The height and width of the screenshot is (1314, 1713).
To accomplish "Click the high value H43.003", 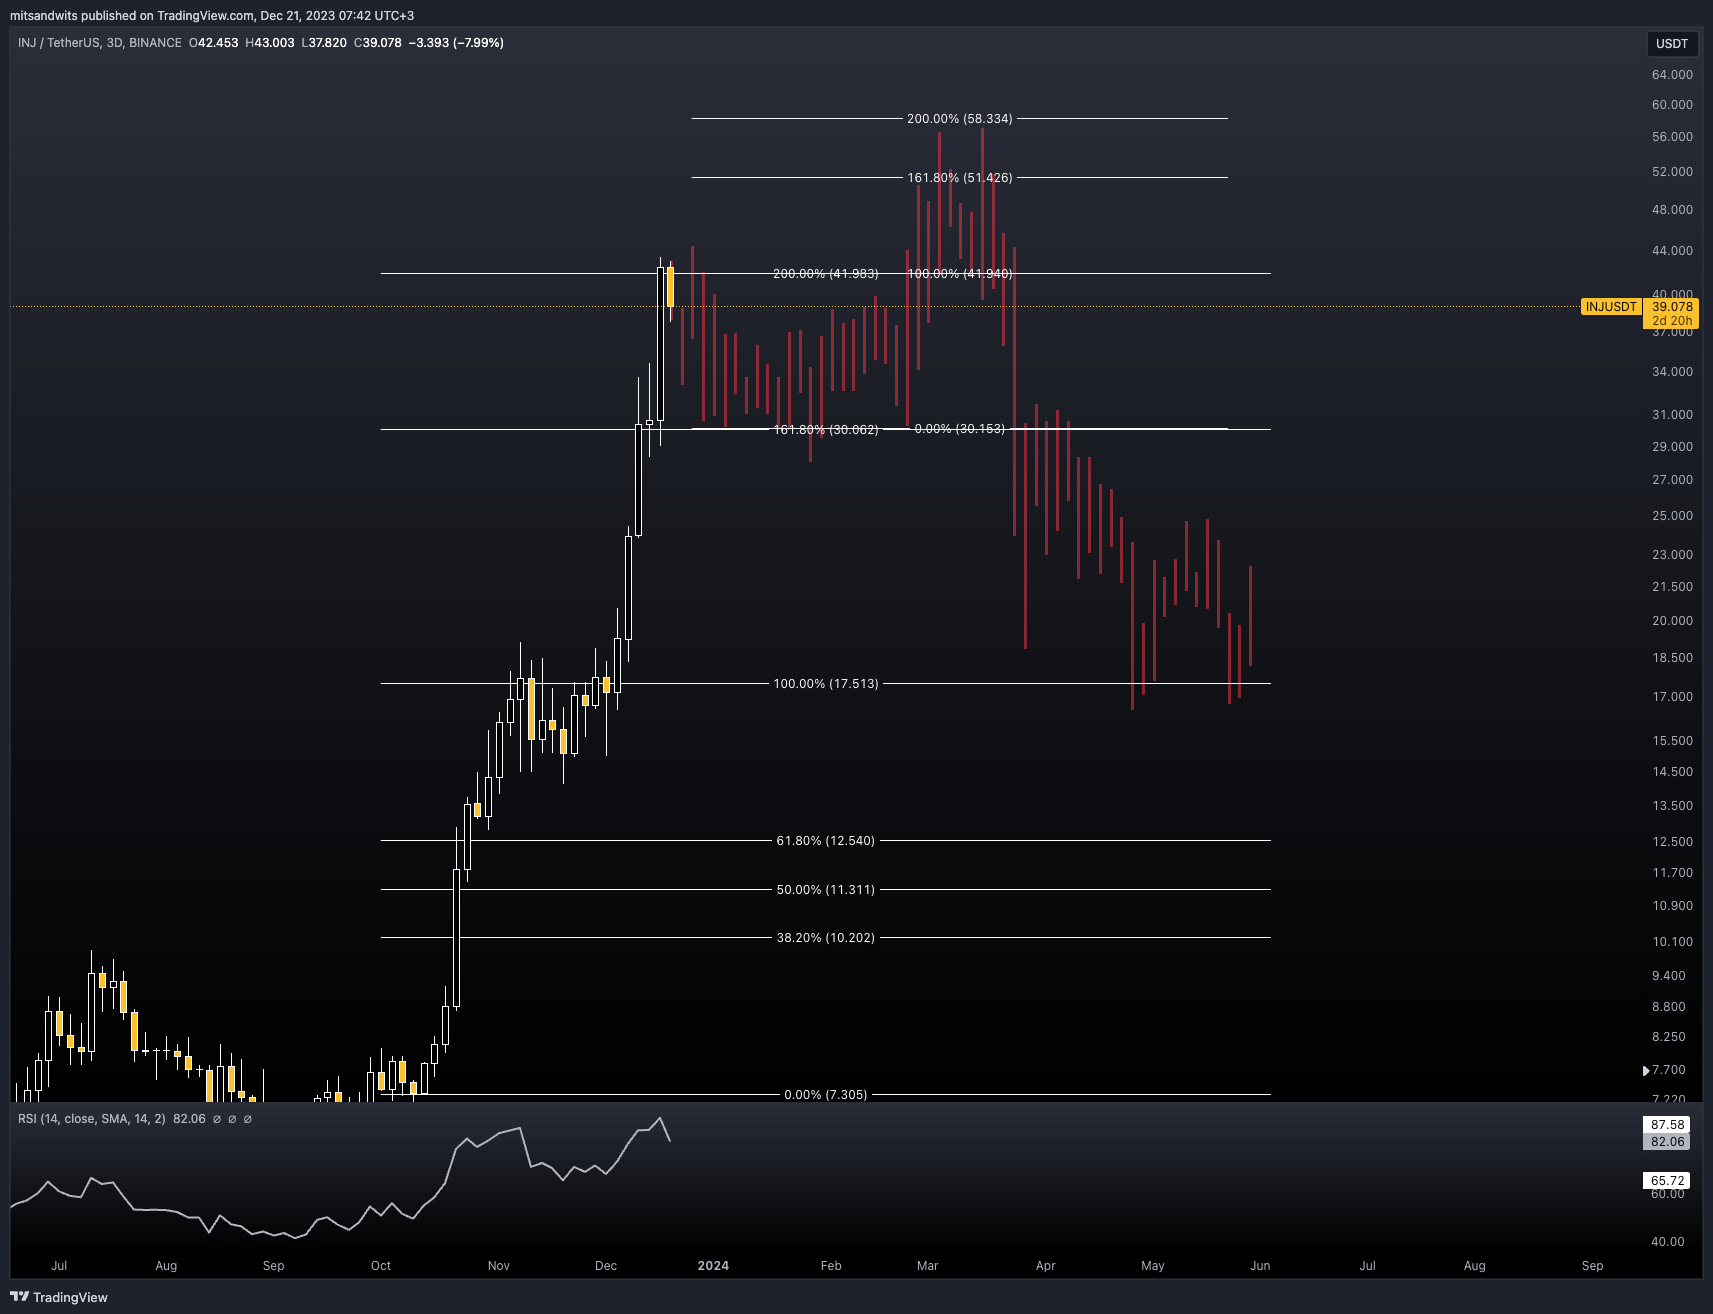I will click(x=270, y=43).
